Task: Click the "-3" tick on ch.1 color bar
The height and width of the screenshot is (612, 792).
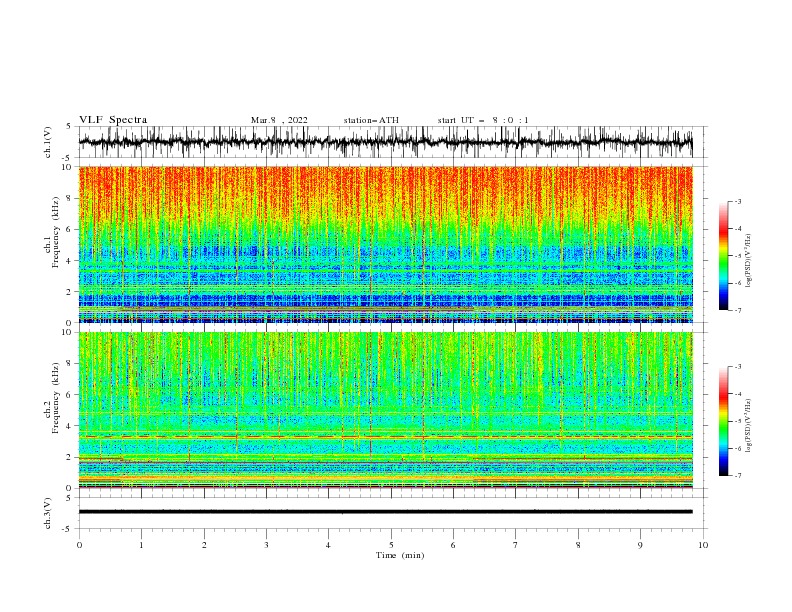Action: pos(737,201)
